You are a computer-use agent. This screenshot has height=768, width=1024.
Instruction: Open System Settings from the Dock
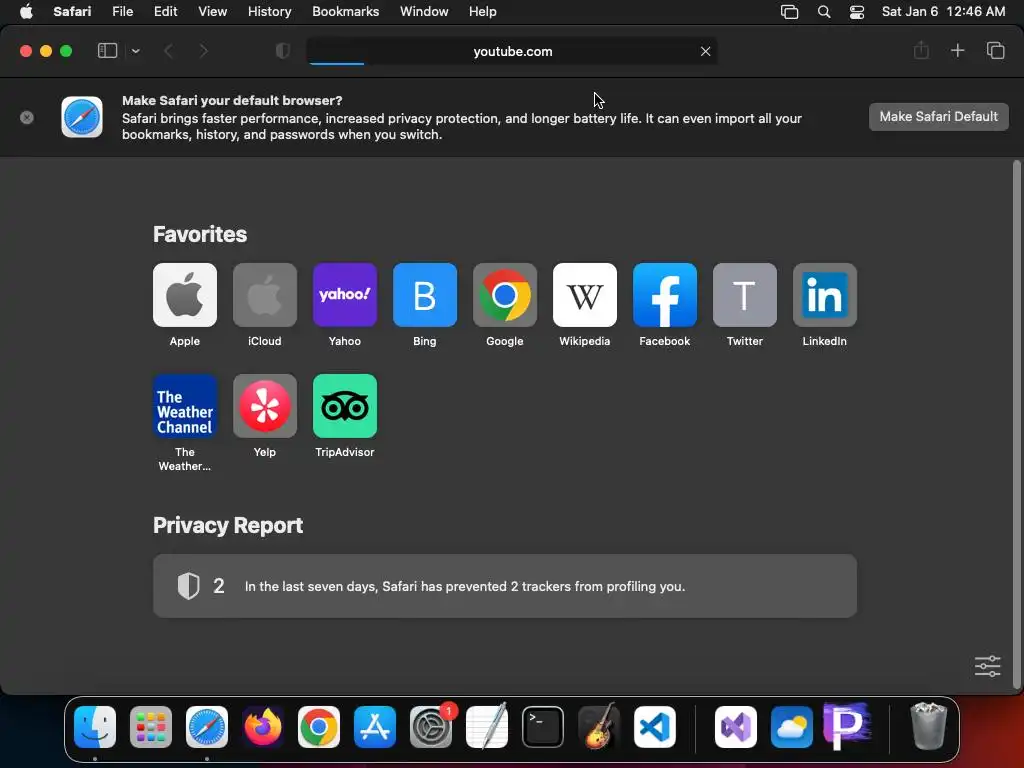(x=431, y=727)
